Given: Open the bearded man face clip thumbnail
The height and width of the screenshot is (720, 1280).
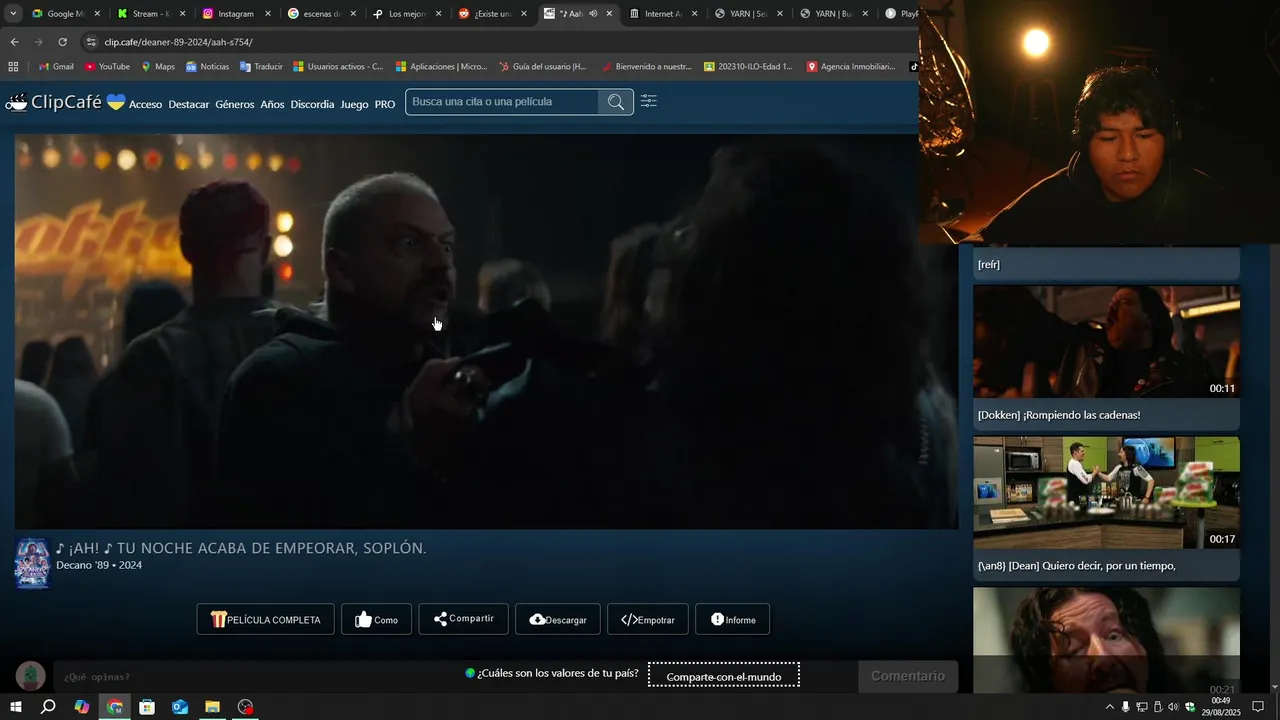Looking at the screenshot, I should 1106,640.
